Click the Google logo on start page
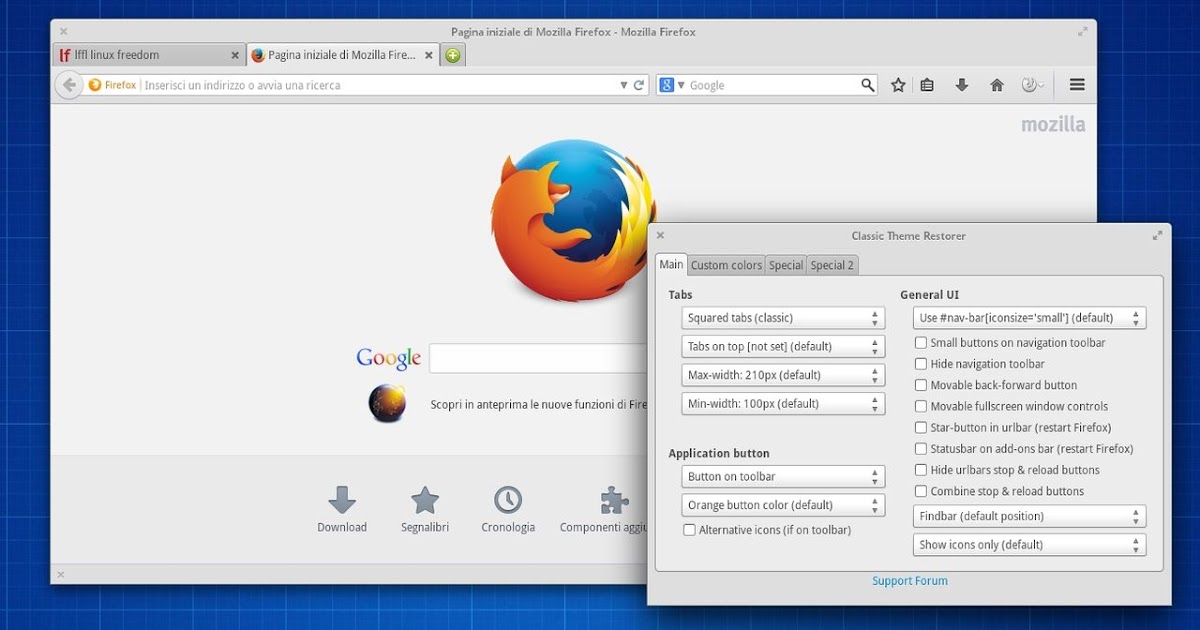 pyautogui.click(x=388, y=358)
